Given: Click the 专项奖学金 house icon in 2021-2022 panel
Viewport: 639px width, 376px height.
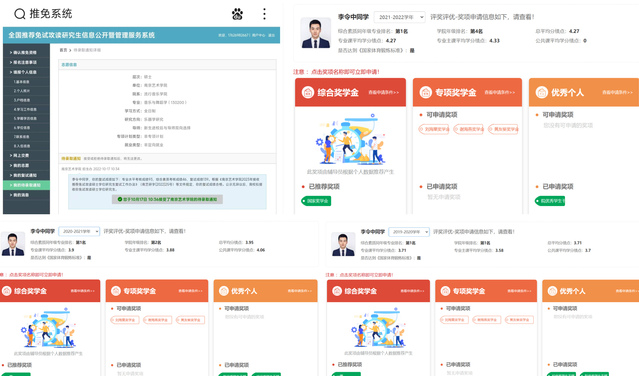Looking at the screenshot, I should 425,92.
